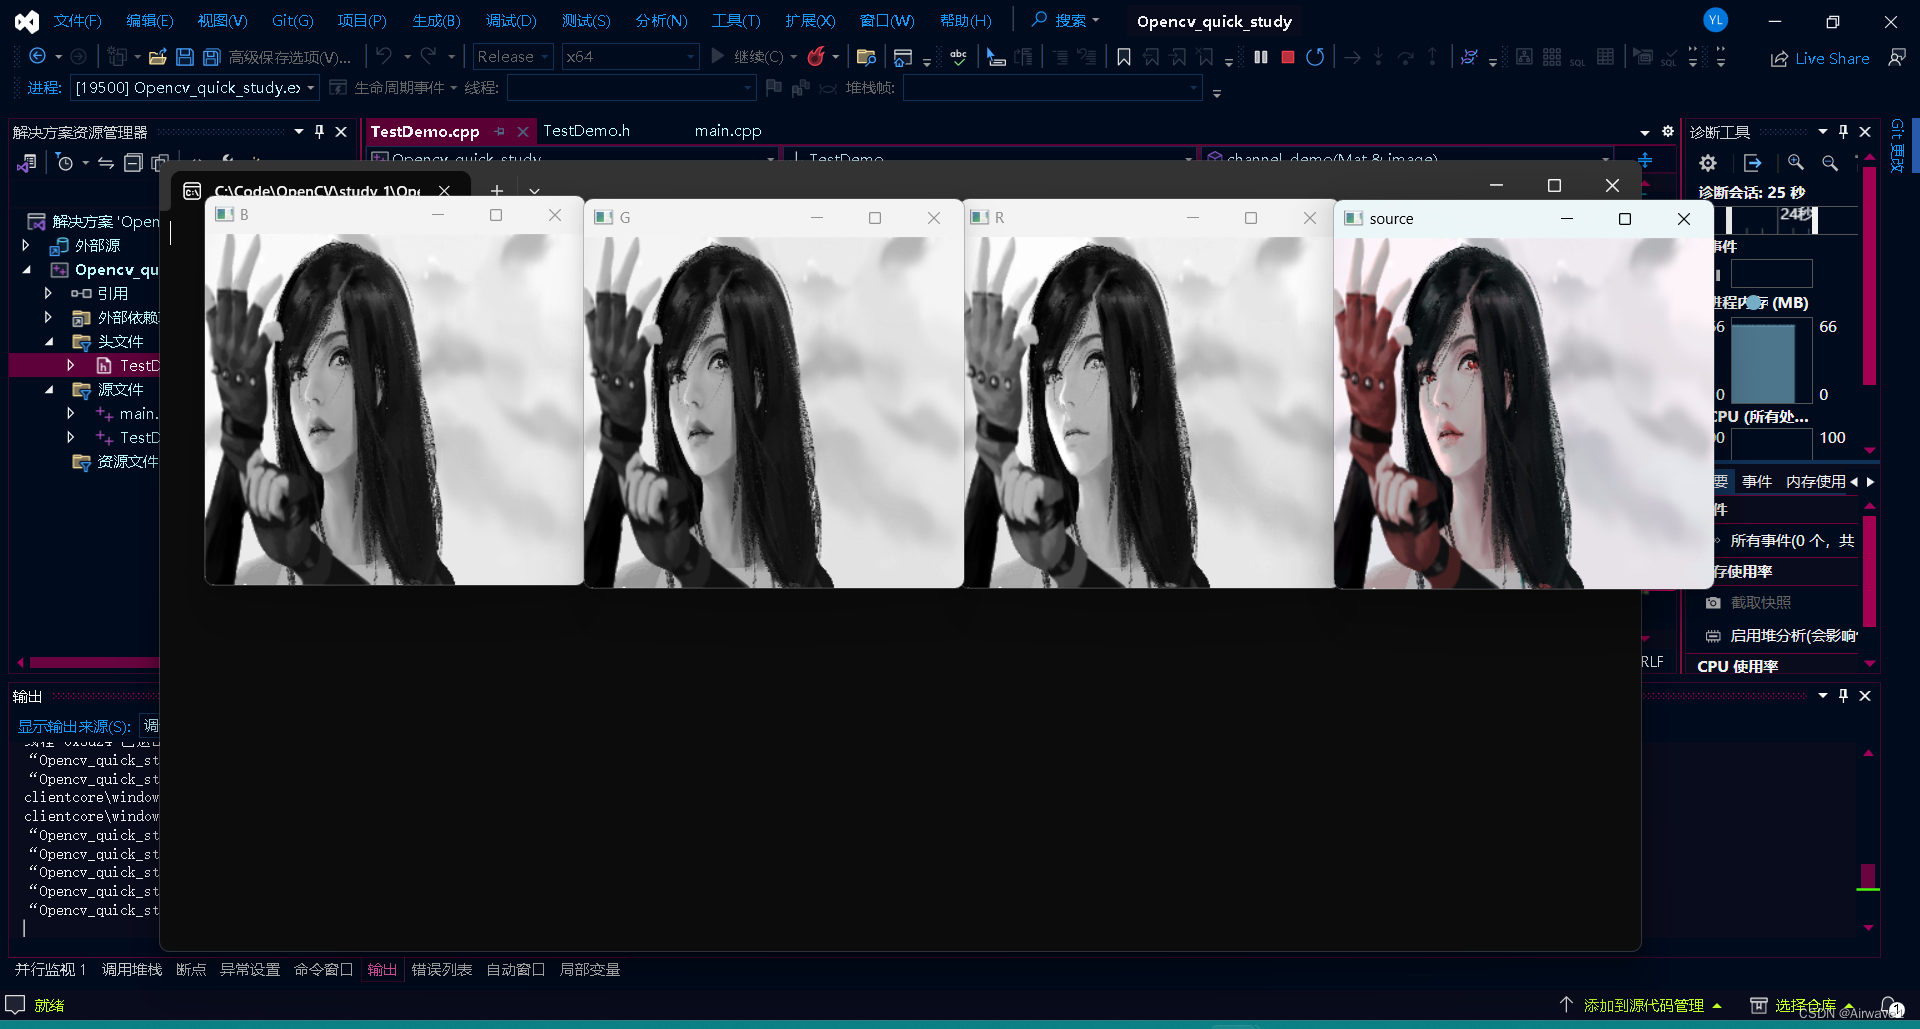Collapse all in Solution Explorer toolbar
Viewport: 1920px width, 1029px height.
133,162
